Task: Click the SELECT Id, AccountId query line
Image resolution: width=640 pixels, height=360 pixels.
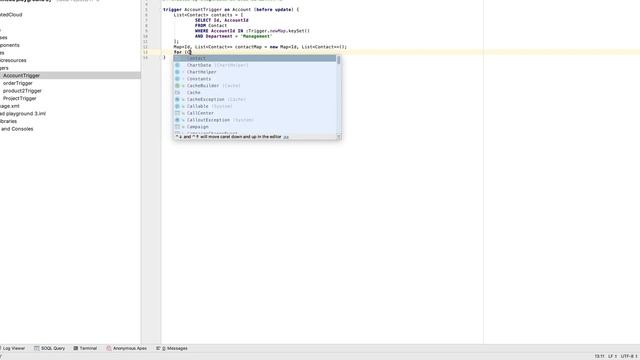Action: coord(222,20)
